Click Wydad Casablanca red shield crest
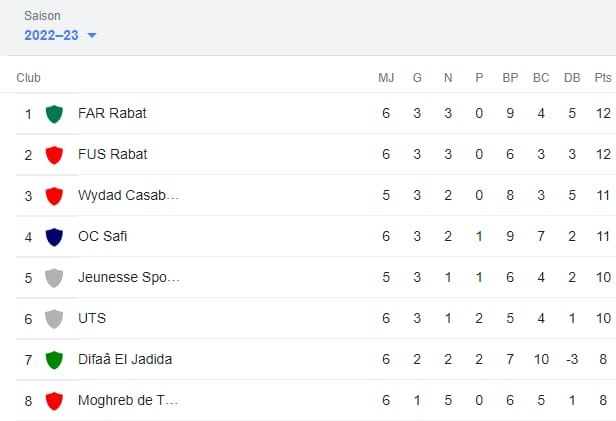 (x=54, y=196)
